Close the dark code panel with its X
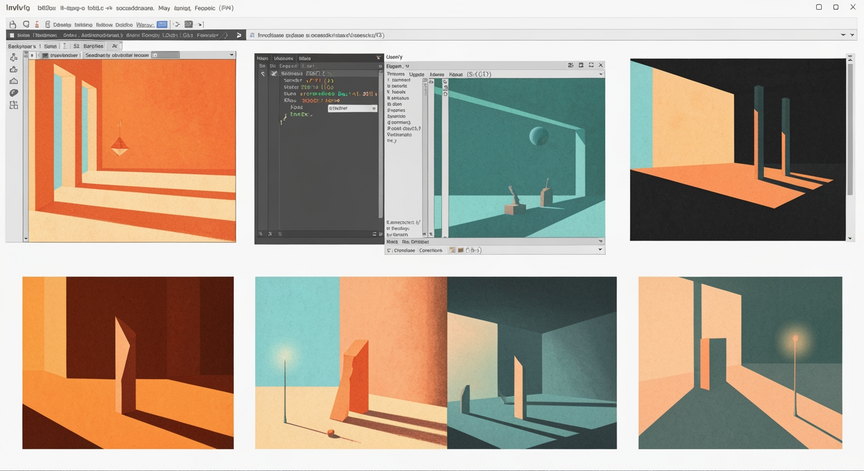This screenshot has width=864, height=471. point(378,58)
